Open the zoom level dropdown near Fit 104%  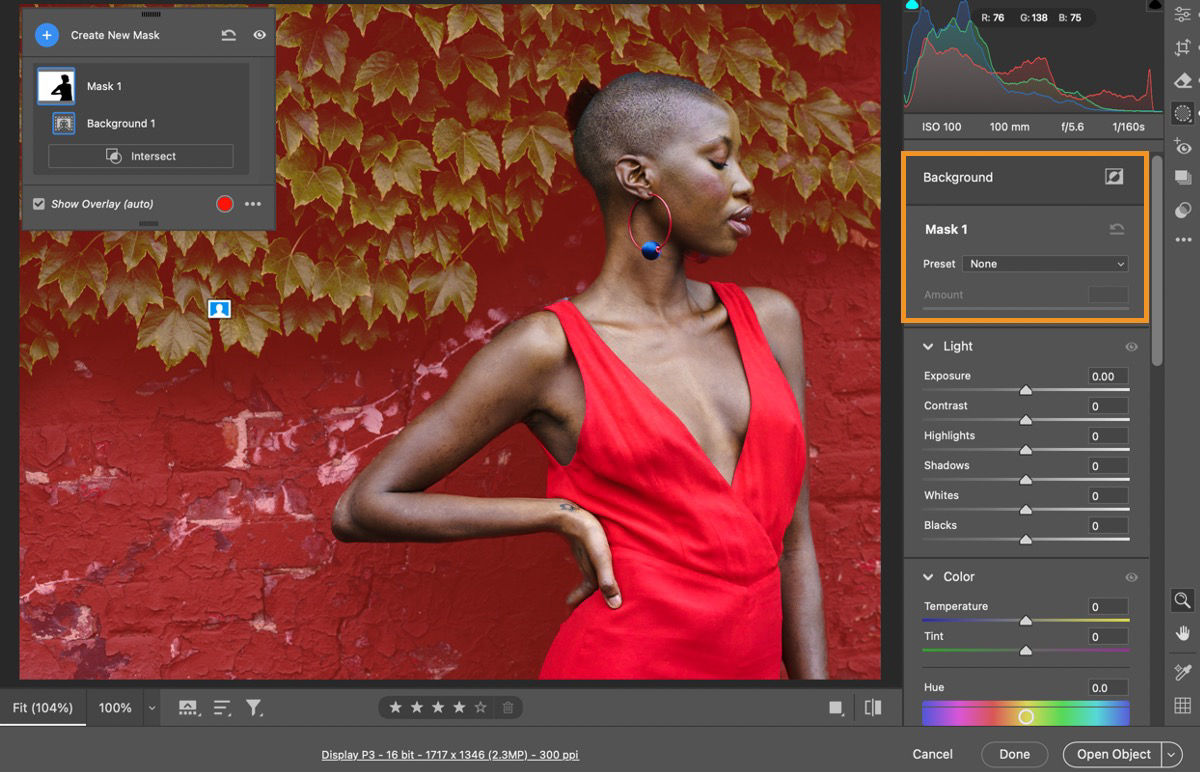pos(150,707)
